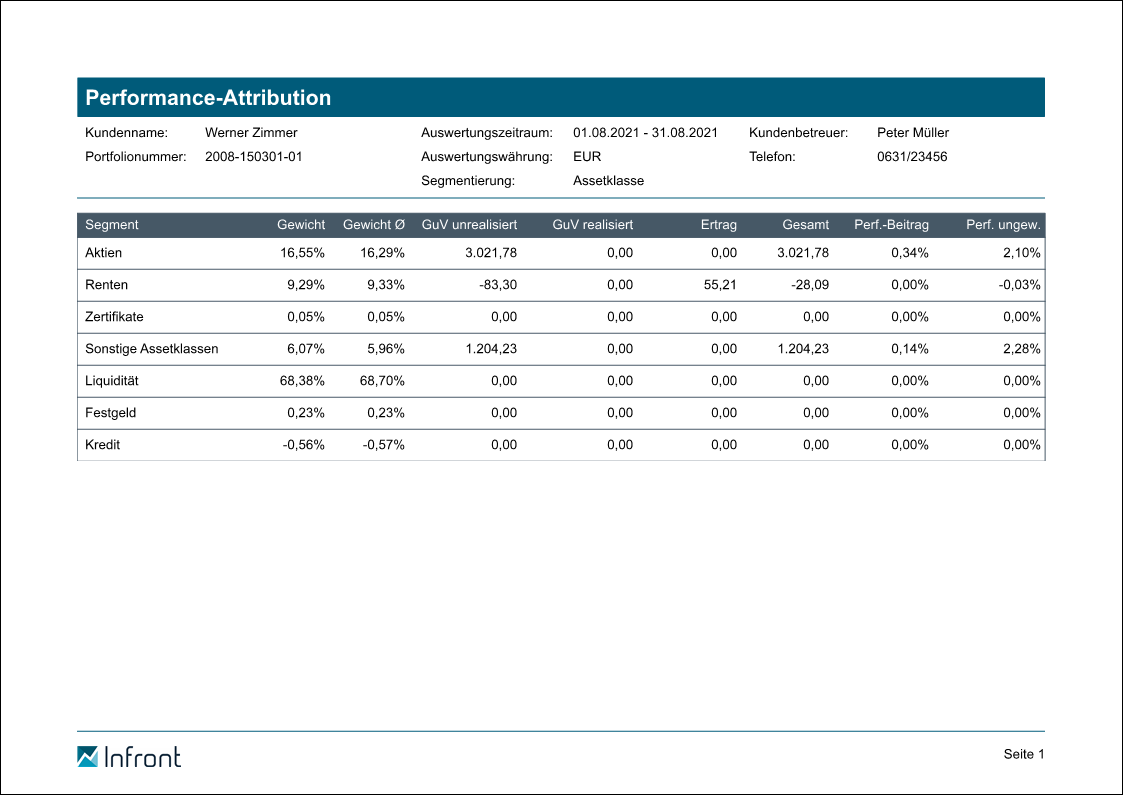The width and height of the screenshot is (1123, 795).
Task: Click the phone number 0631/23456
Action: point(912,156)
